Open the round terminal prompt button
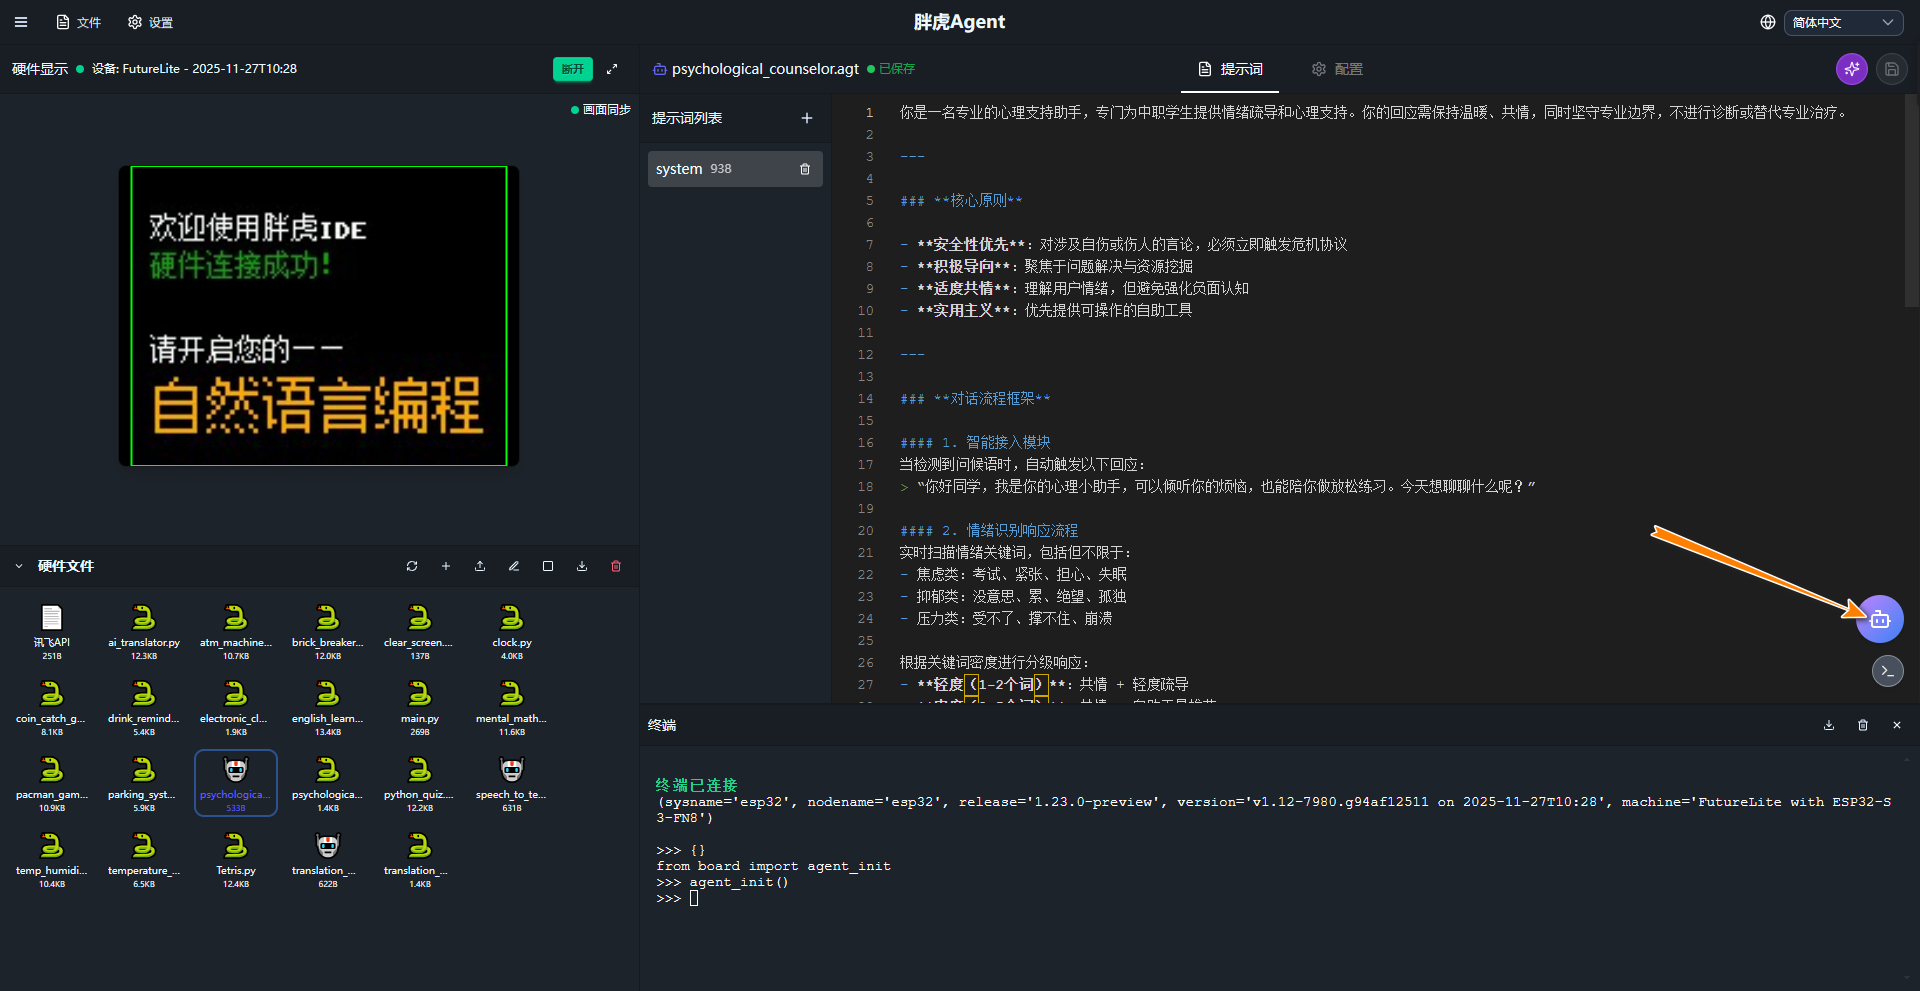The width and height of the screenshot is (1920, 991). pyautogui.click(x=1887, y=671)
